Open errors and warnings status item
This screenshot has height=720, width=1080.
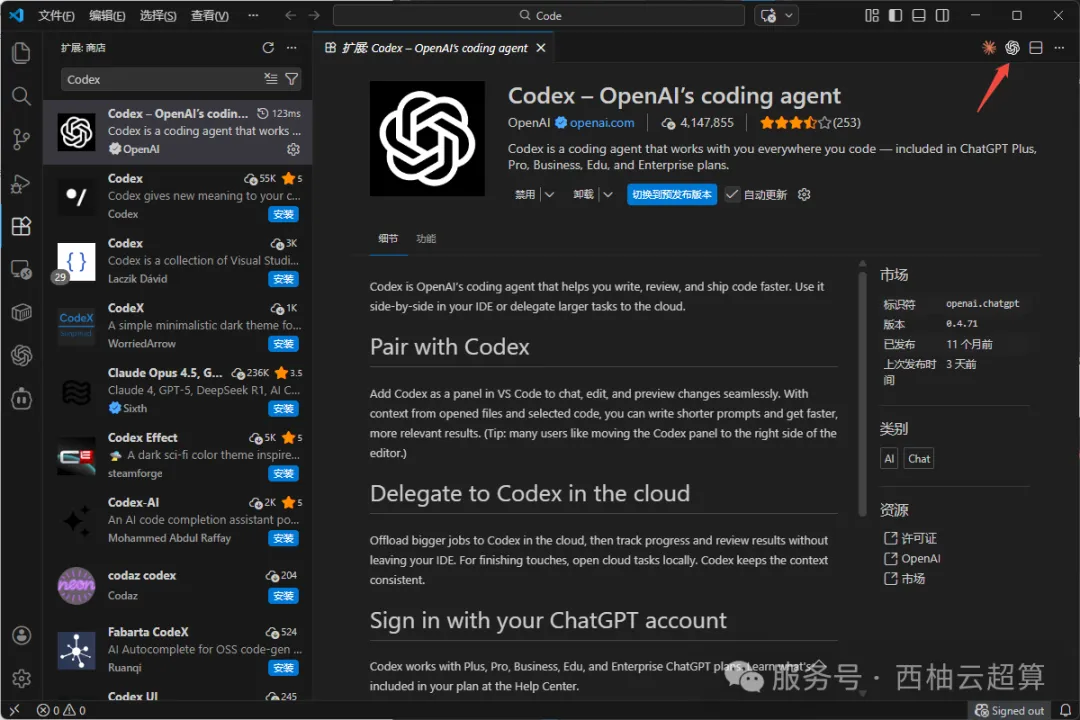(61, 710)
